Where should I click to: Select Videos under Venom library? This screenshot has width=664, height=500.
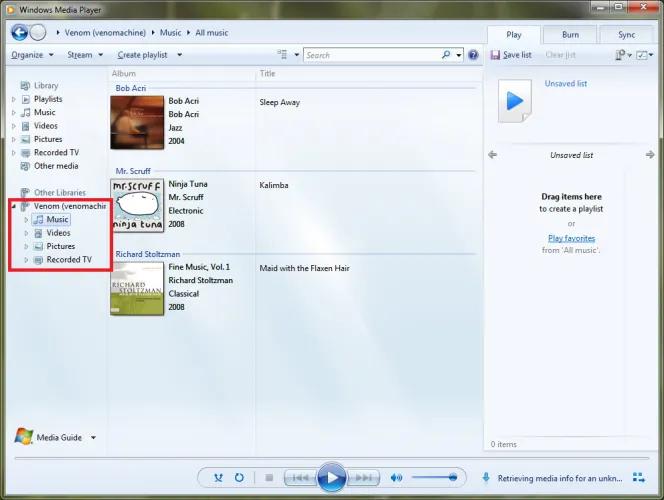tap(58, 233)
